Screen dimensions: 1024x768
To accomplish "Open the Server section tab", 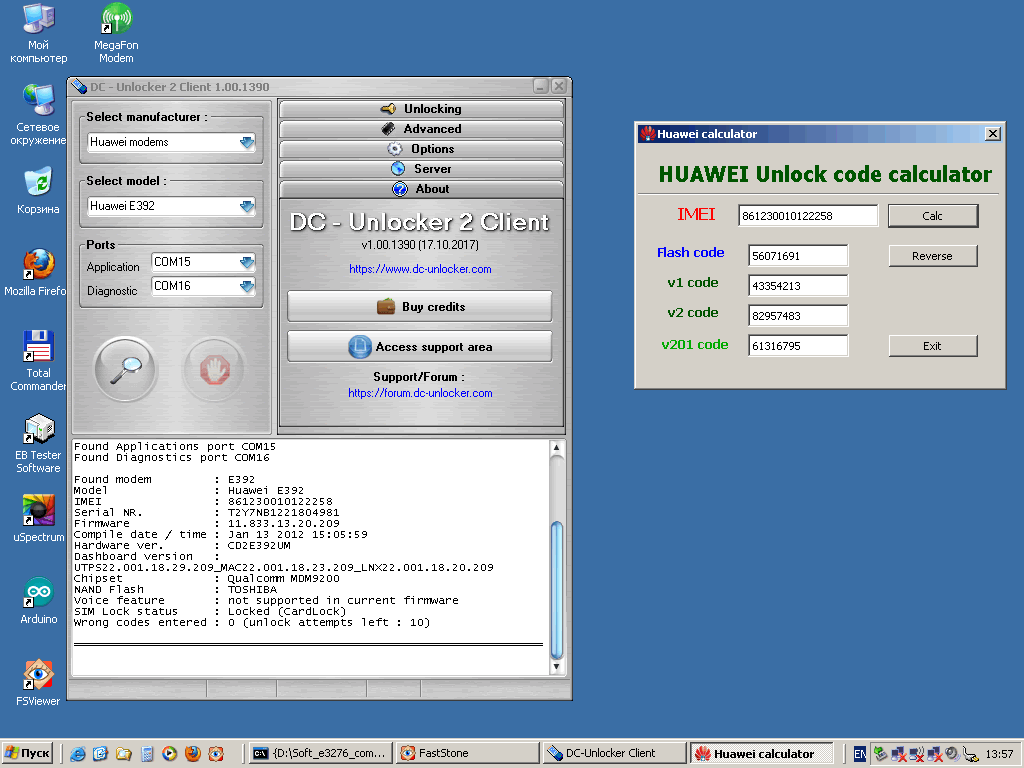I will [x=421, y=169].
